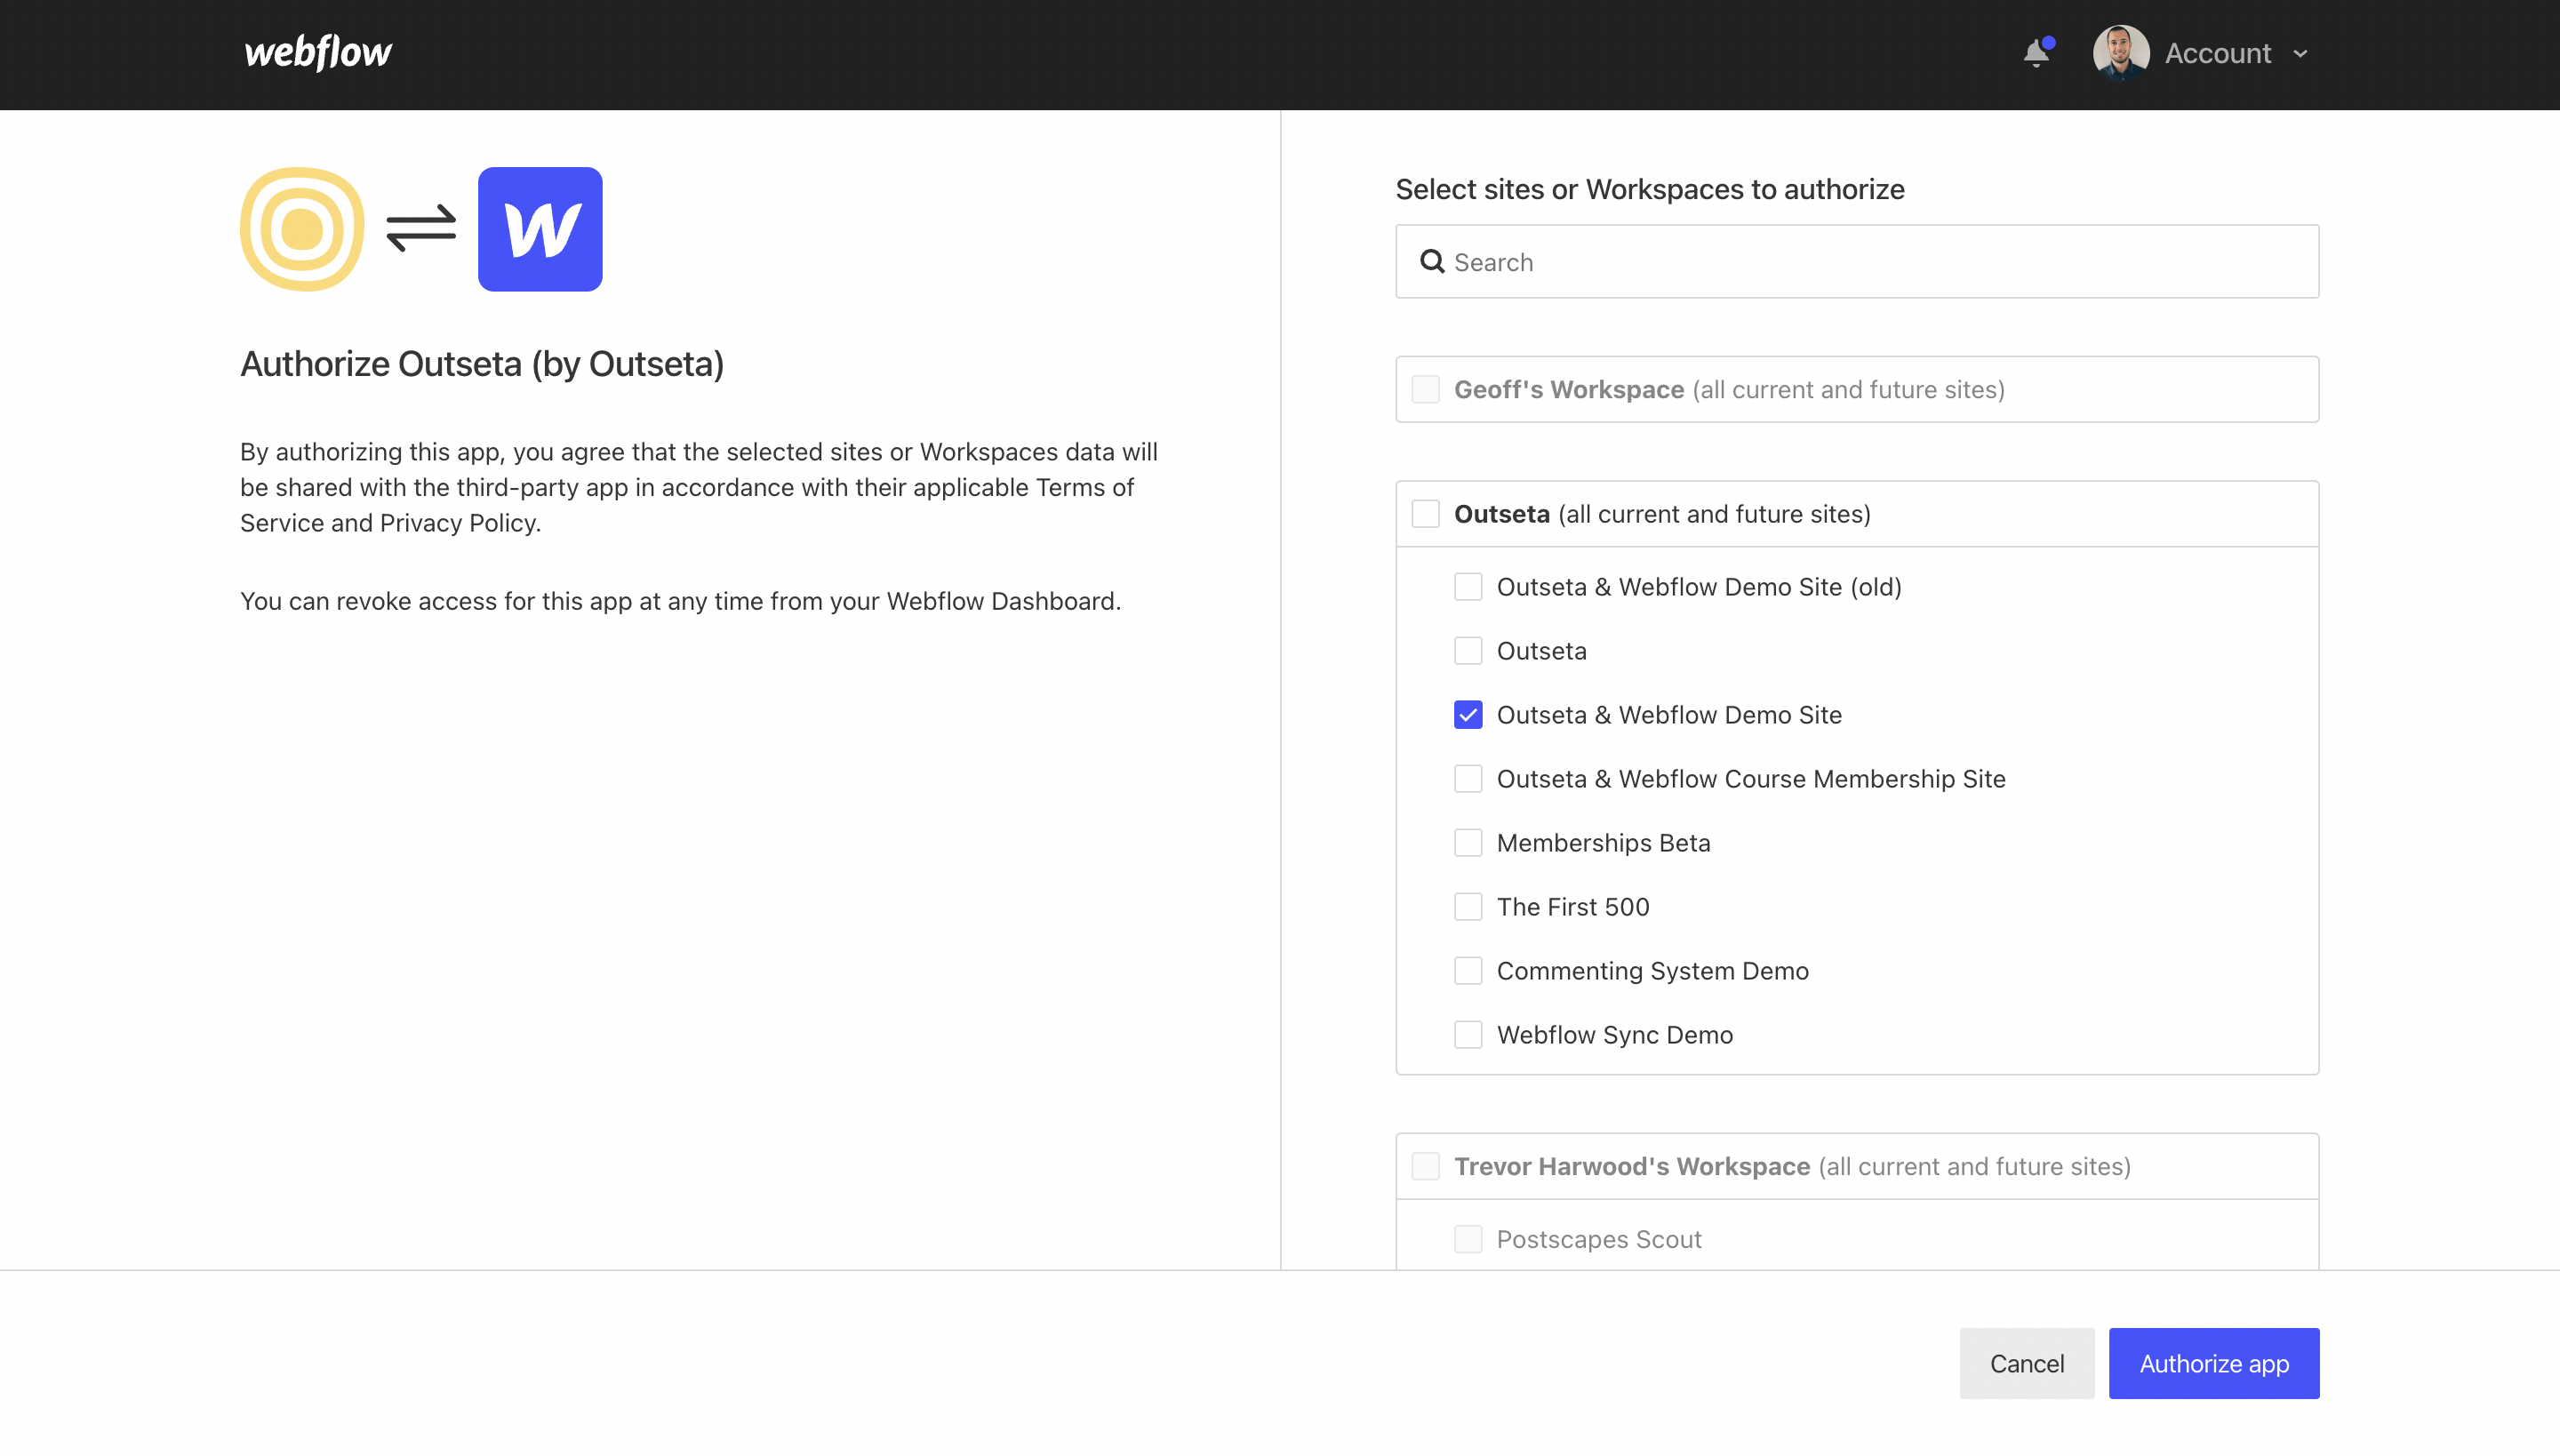Check The First 500 site
The width and height of the screenshot is (2560, 1456).
click(1468, 907)
